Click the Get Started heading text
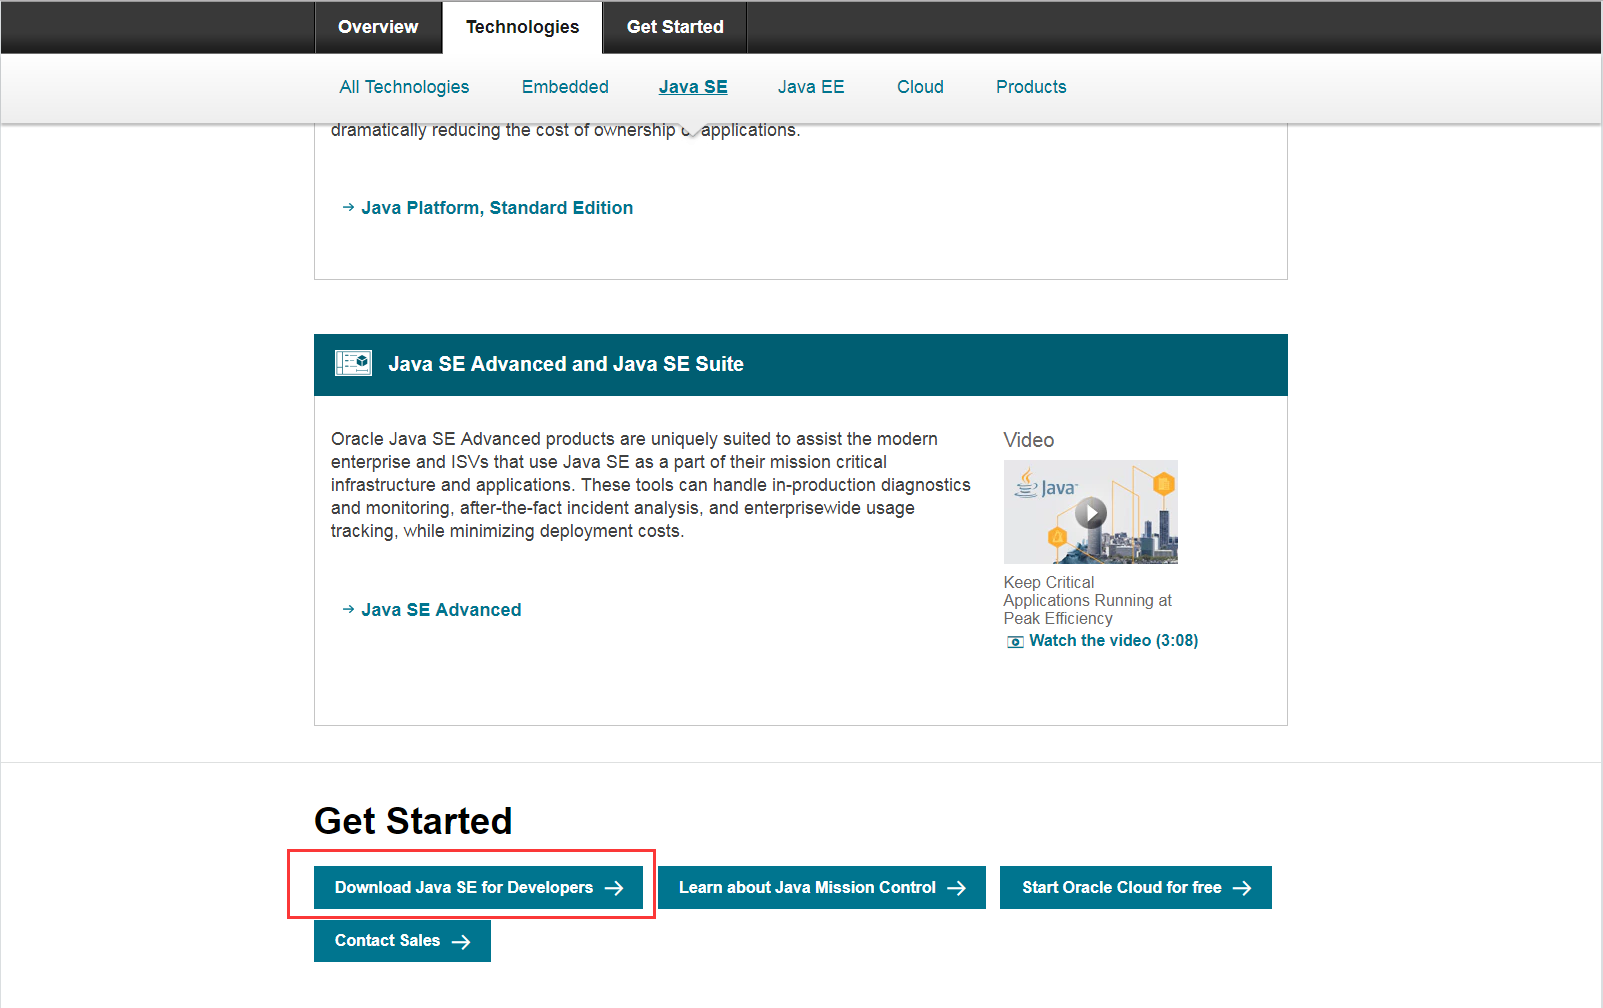1603x1008 pixels. coord(413,821)
